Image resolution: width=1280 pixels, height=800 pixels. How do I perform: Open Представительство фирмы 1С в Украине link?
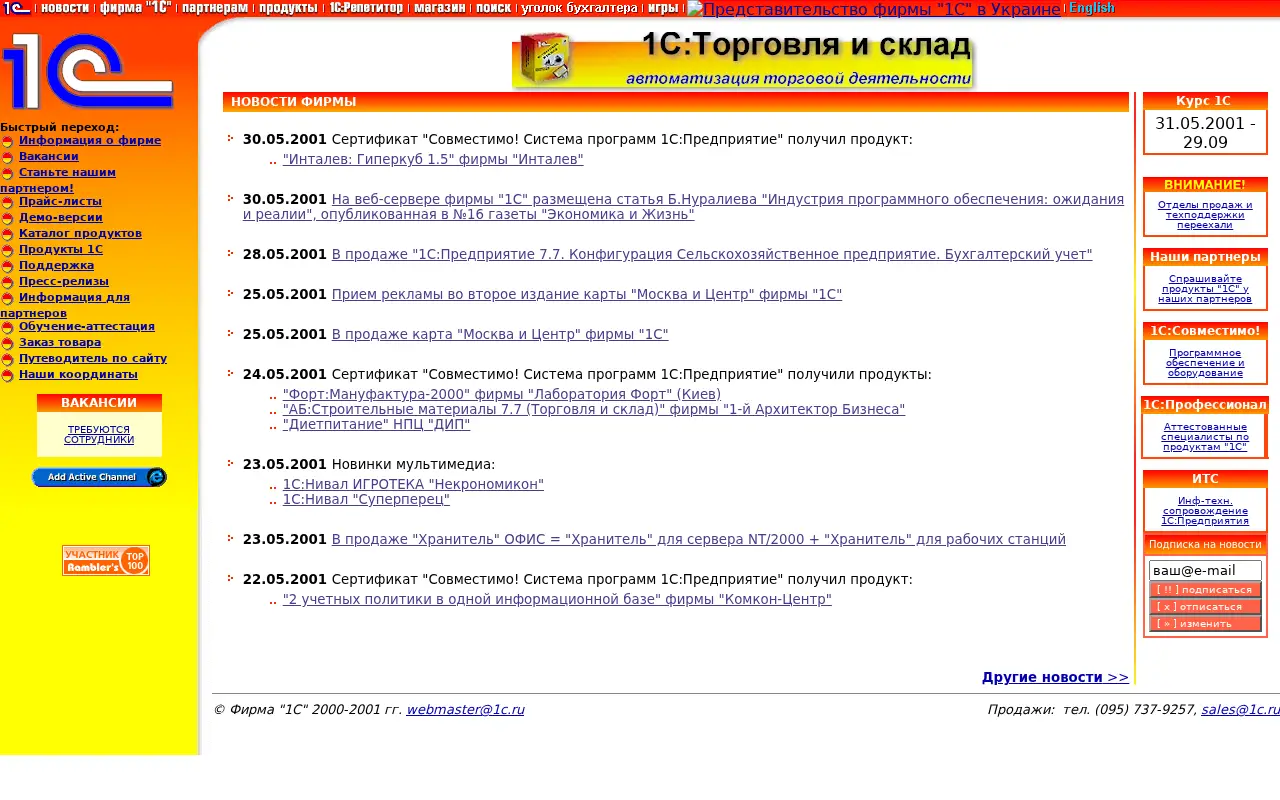(874, 10)
